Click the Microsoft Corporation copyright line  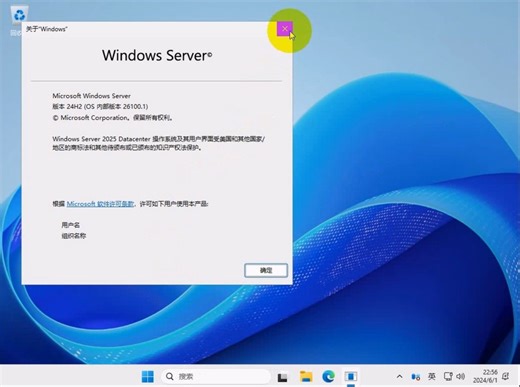pyautogui.click(x=113, y=118)
